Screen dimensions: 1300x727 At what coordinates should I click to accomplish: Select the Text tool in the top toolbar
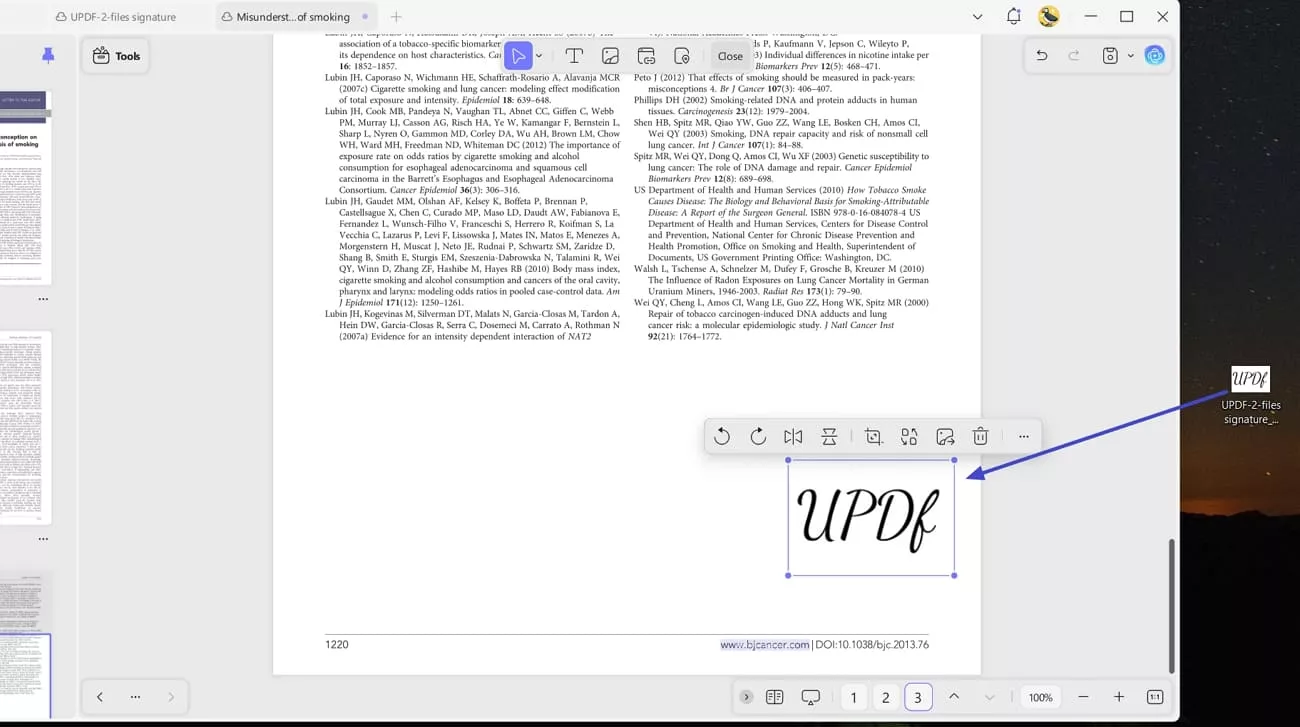coord(574,55)
